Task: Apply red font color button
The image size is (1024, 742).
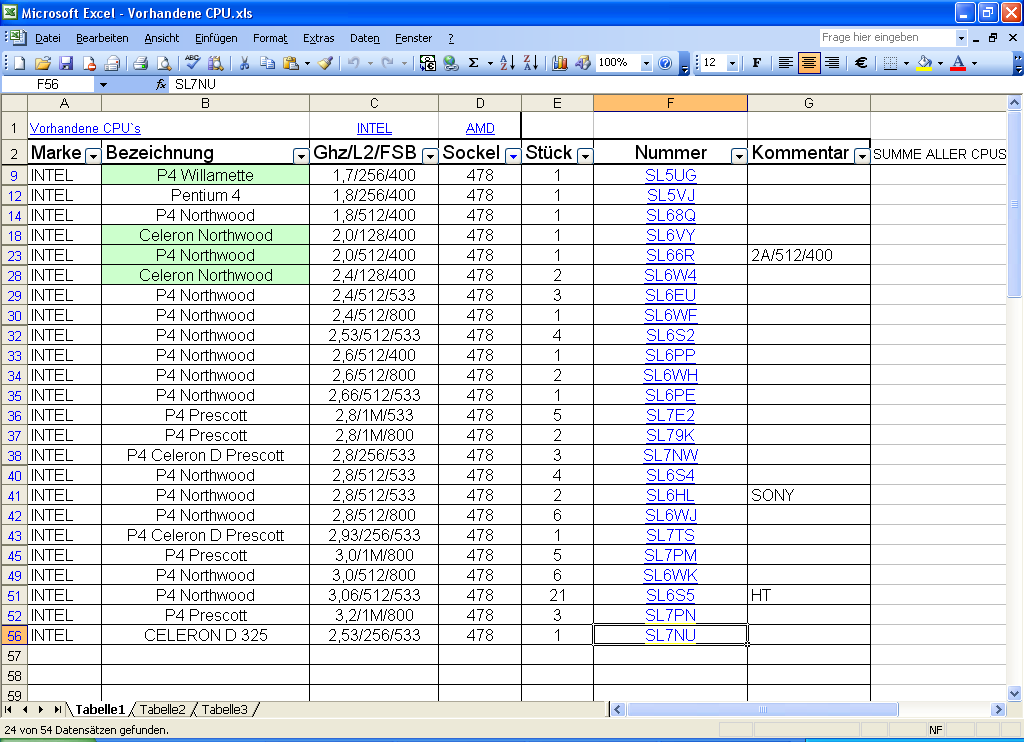Action: tap(958, 63)
